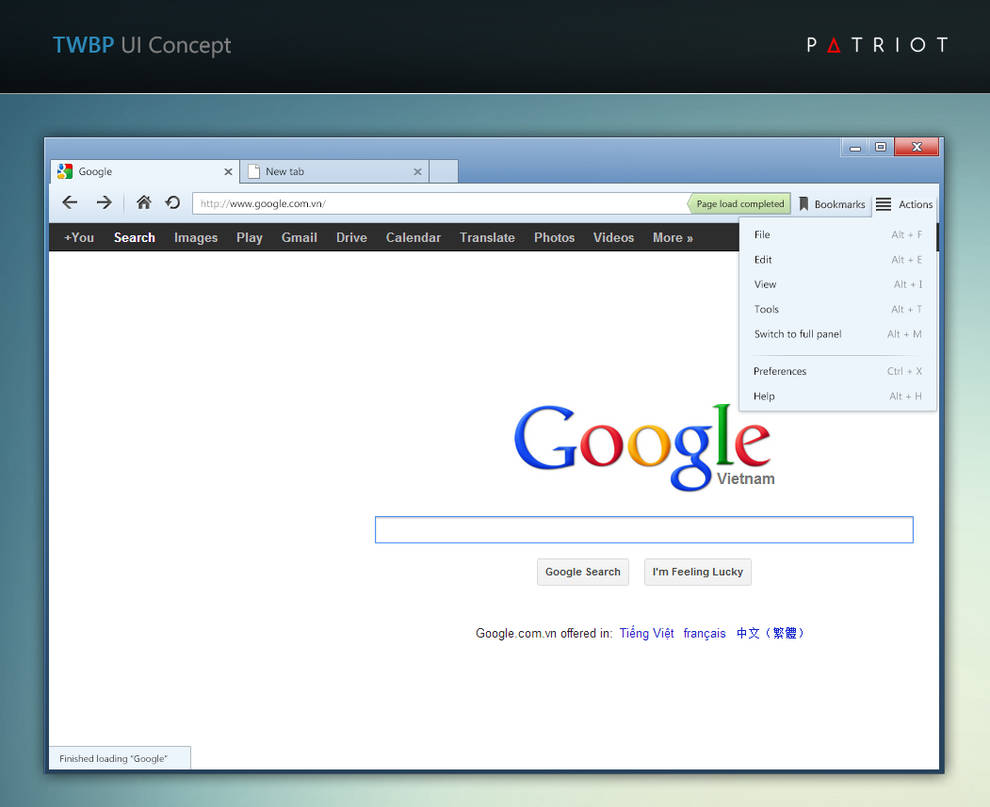The width and height of the screenshot is (990, 807).
Task: Open a new tab with the empty tab button
Action: (444, 171)
